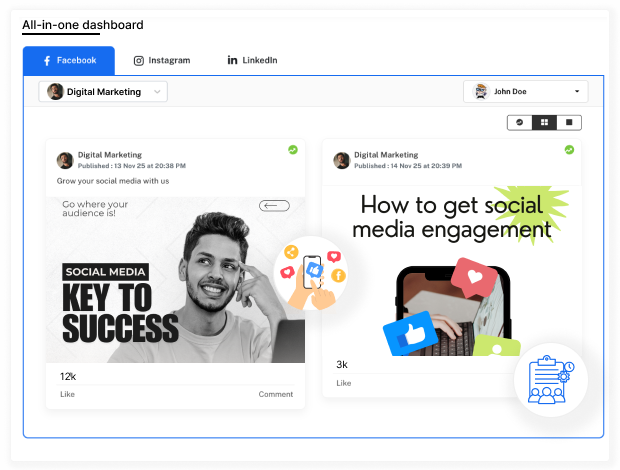This screenshot has height=470, width=620.
Task: Click the Facebook logo icon
Action: (47, 60)
